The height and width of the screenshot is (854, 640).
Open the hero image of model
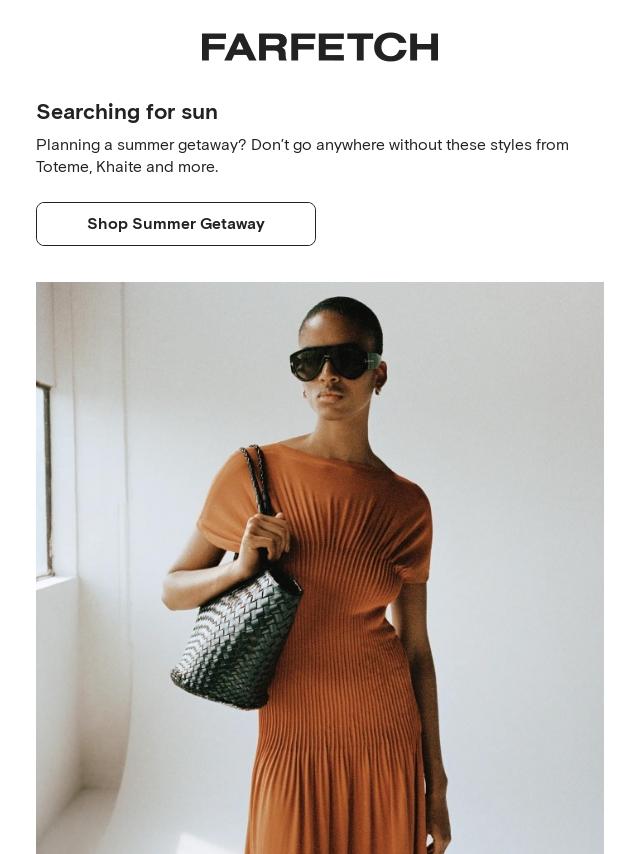click(x=320, y=568)
